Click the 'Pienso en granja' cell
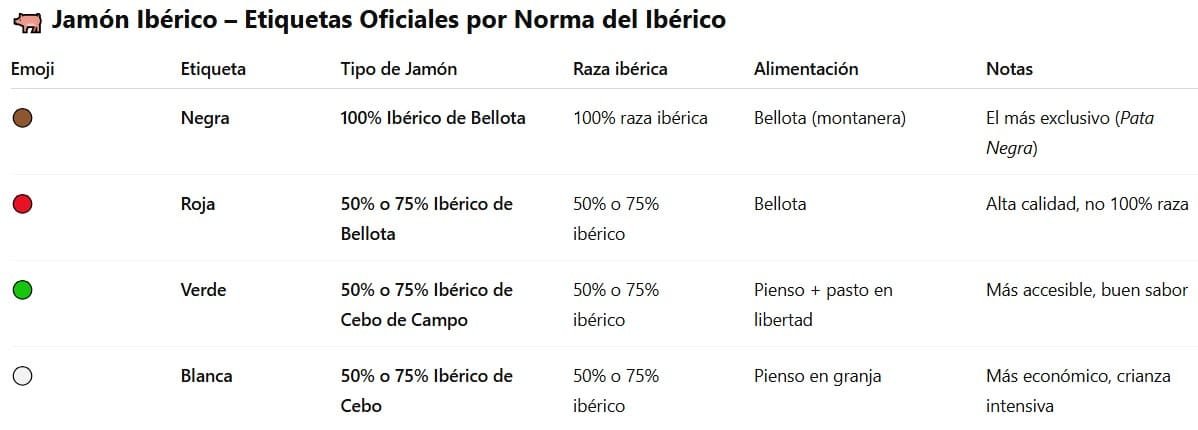 tap(817, 376)
